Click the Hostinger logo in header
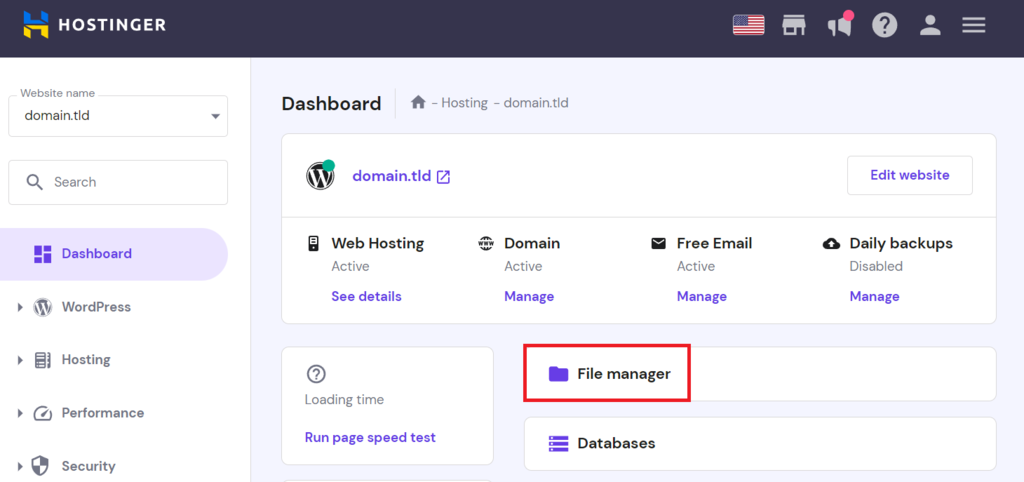The width and height of the screenshot is (1024, 482). tap(95, 24)
